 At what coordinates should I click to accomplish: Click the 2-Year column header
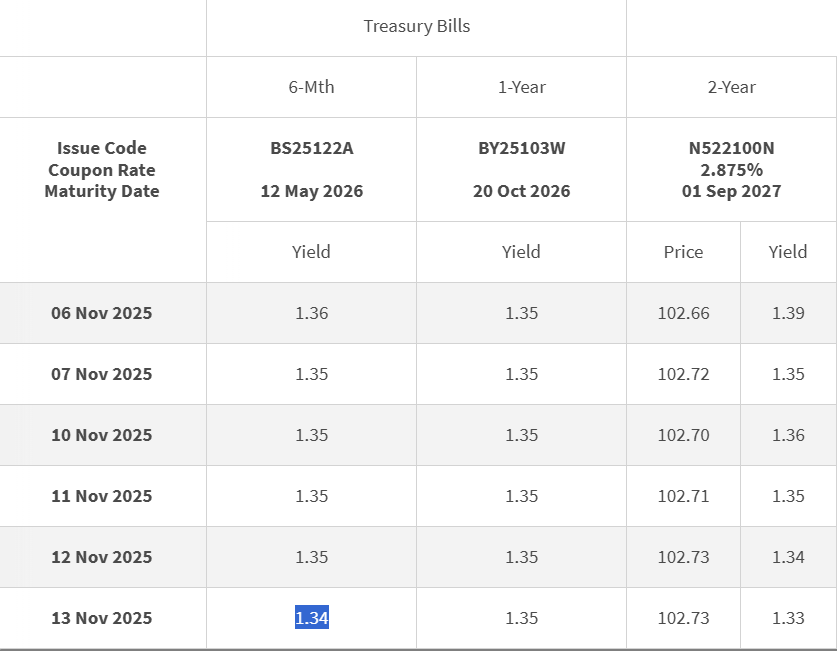coord(732,87)
